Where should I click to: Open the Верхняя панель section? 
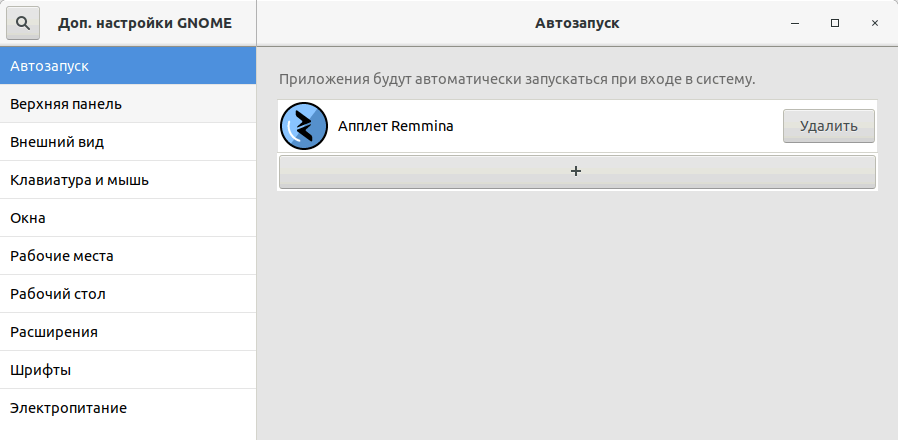[128, 104]
